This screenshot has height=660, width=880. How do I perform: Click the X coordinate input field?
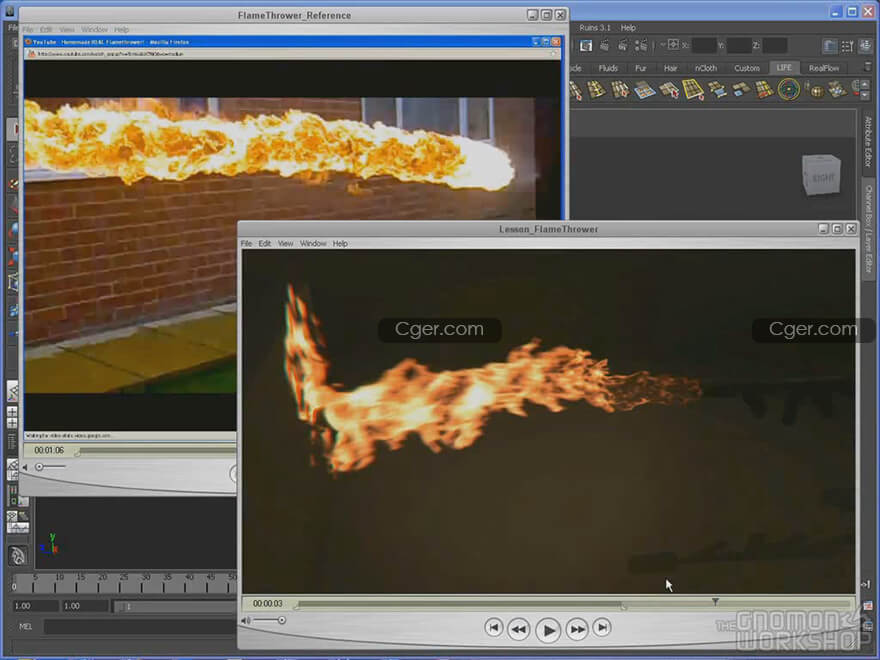[x=704, y=45]
